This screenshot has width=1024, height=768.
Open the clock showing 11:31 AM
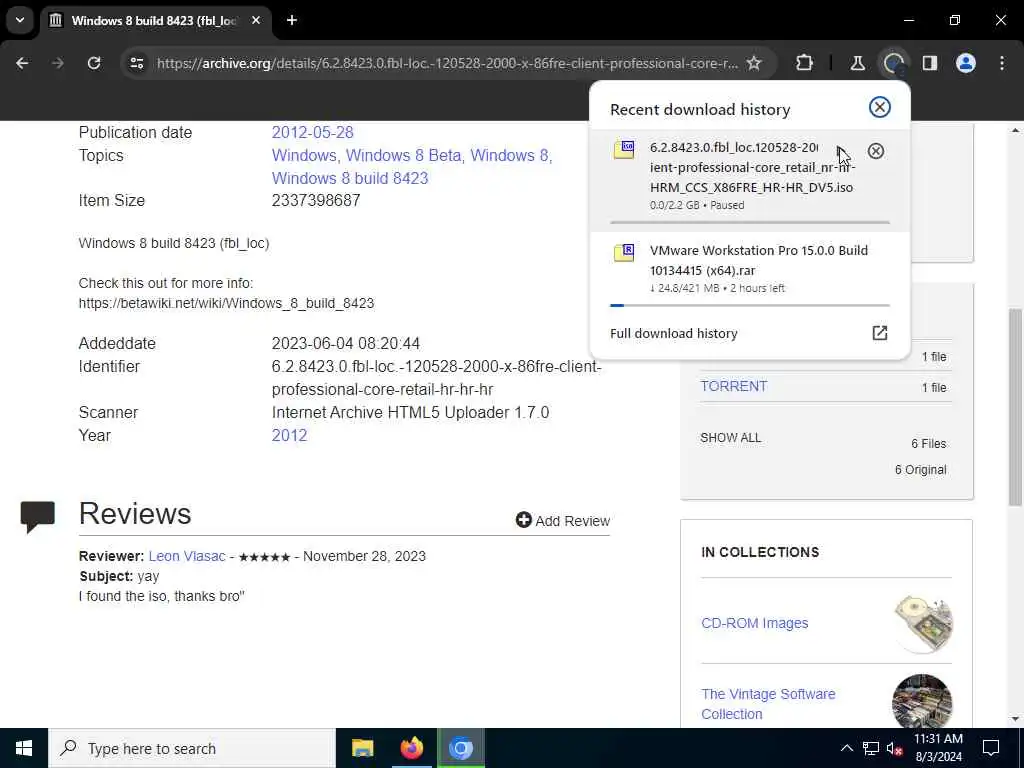(x=938, y=748)
